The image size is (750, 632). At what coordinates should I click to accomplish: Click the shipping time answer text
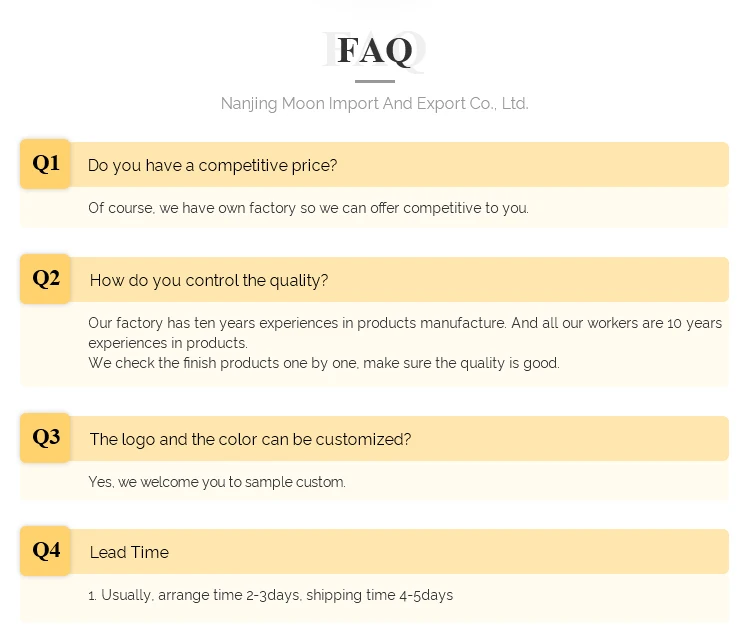coord(270,595)
